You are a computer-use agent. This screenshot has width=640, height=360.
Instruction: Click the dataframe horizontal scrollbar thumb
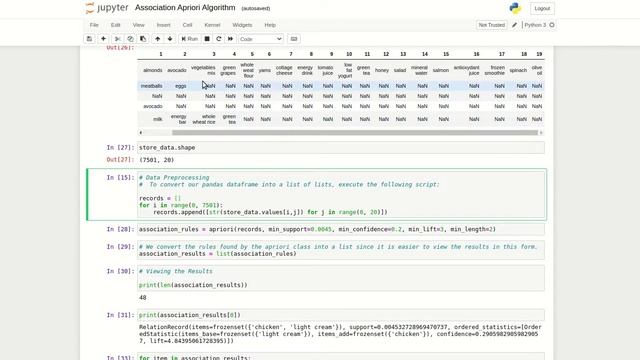pyautogui.click(x=355, y=133)
